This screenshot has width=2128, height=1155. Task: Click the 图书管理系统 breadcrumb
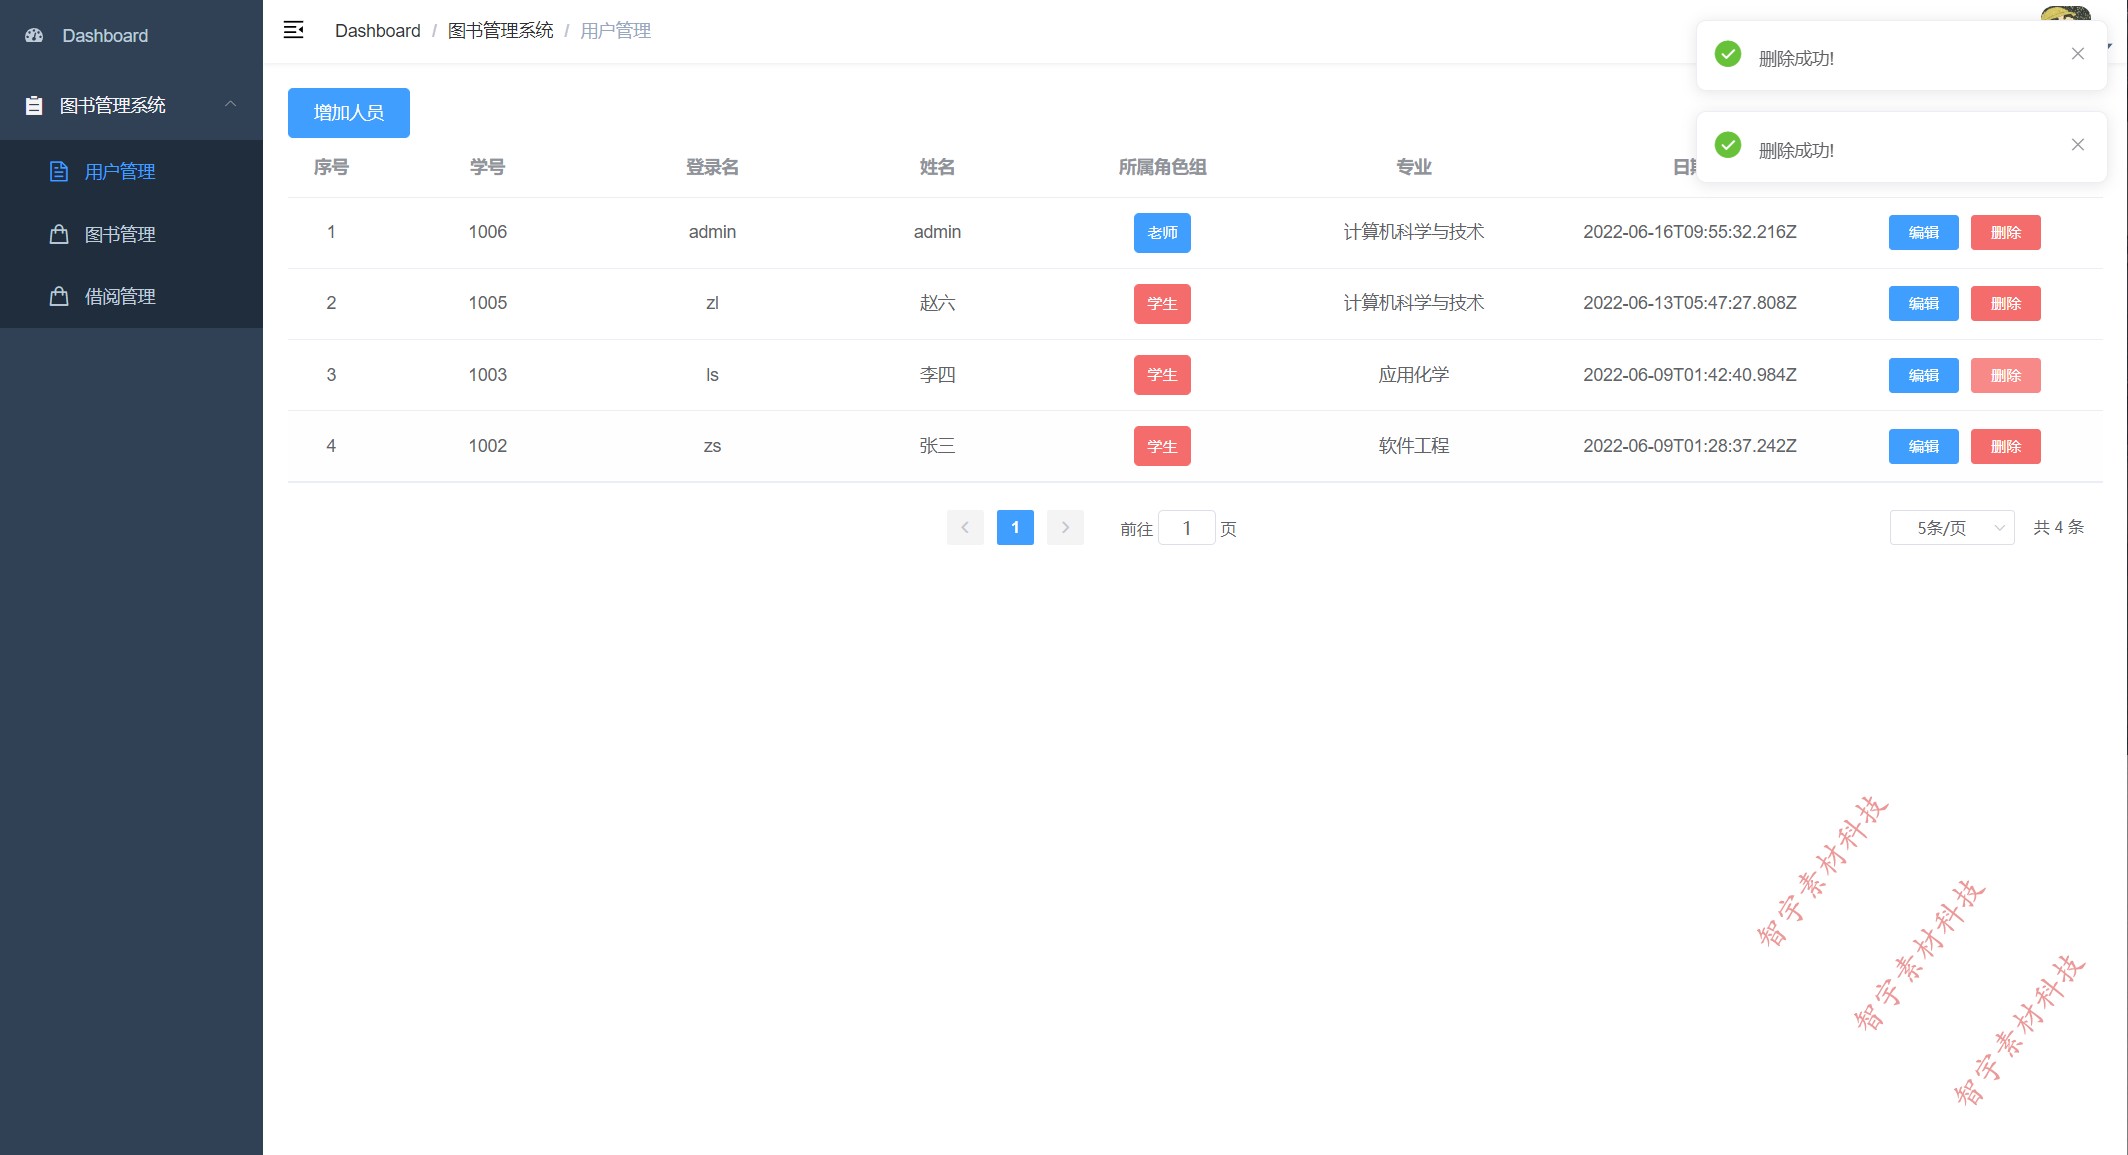[x=500, y=31]
